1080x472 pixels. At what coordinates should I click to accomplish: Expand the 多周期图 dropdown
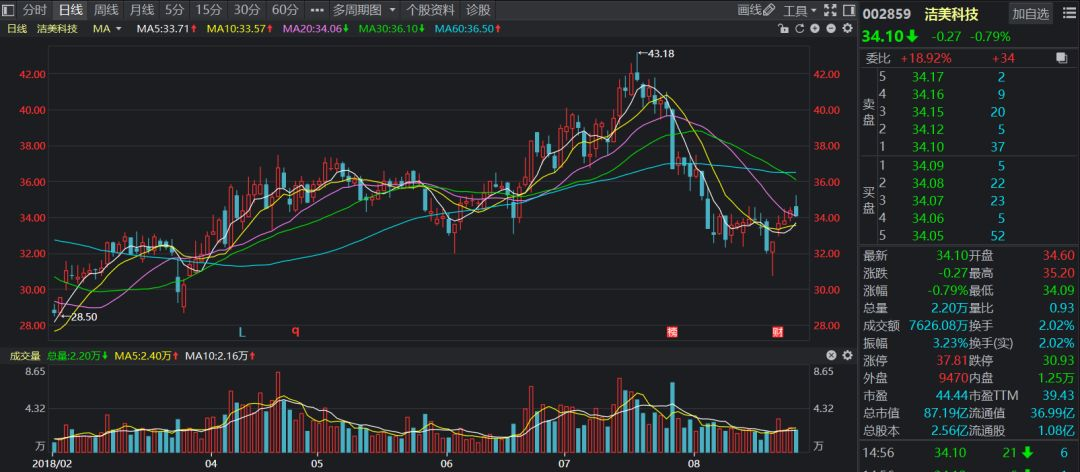tap(362, 10)
